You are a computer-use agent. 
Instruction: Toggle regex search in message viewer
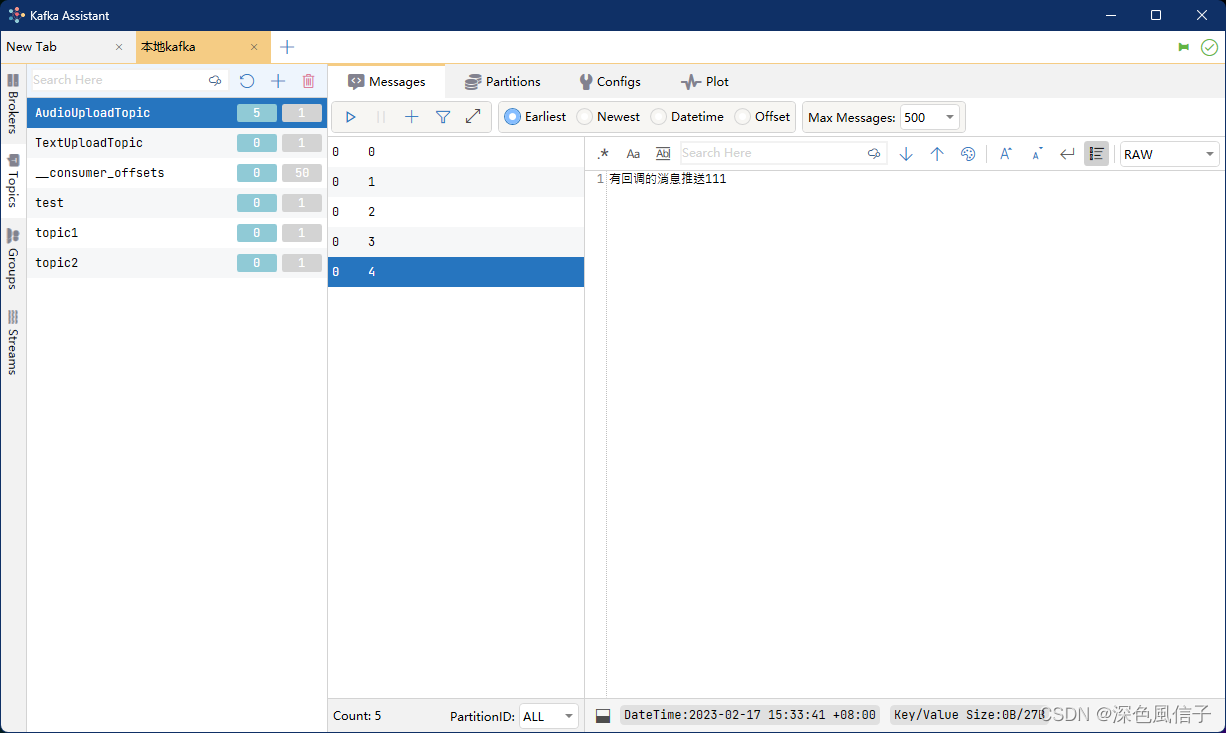coord(603,154)
